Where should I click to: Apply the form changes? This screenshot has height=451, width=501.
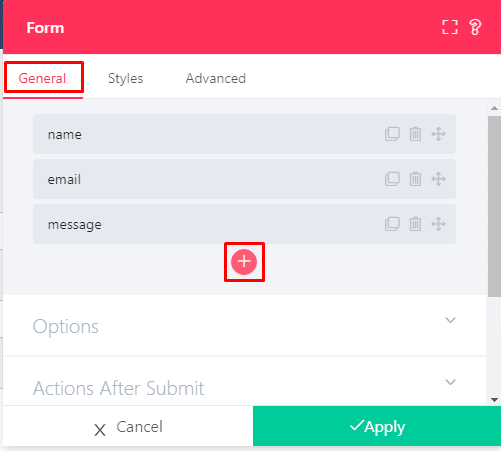(x=377, y=426)
